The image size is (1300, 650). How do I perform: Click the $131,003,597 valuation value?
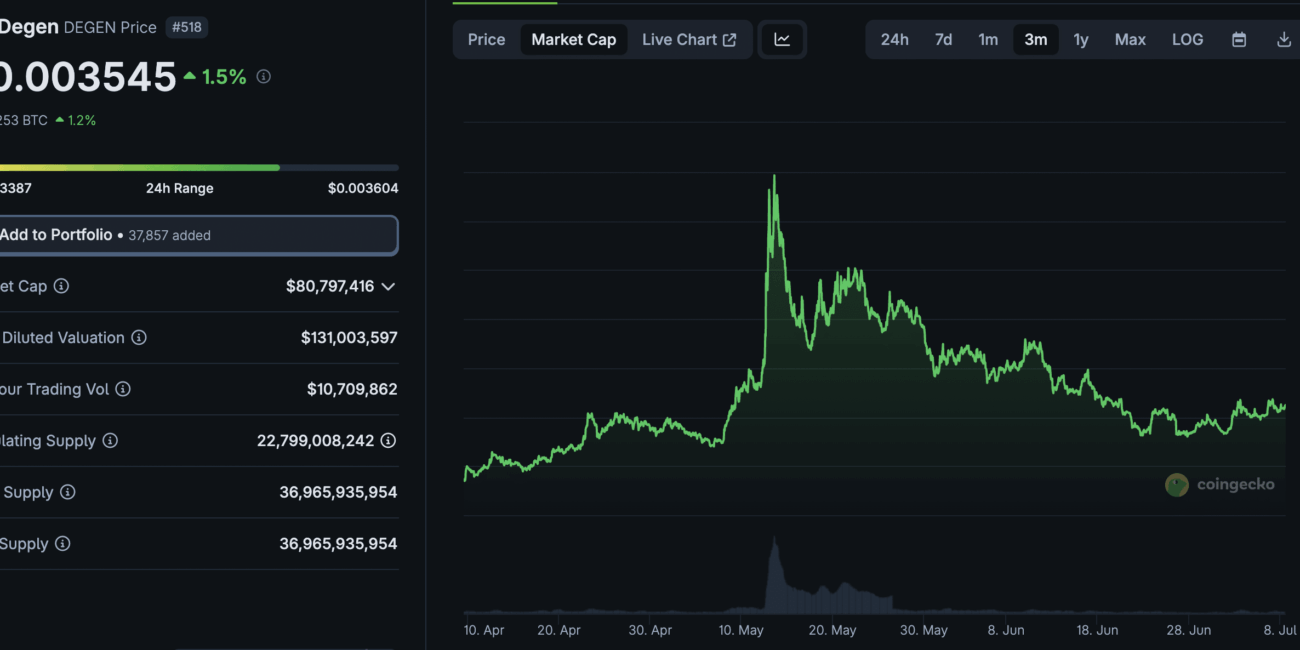(349, 338)
